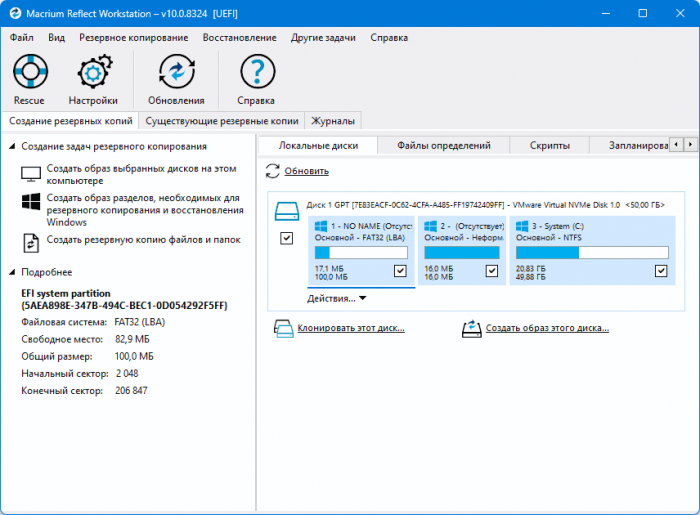The height and width of the screenshot is (515, 700).
Task: Uncheck partition 3 System (C:) checkbox
Action: pos(661,271)
